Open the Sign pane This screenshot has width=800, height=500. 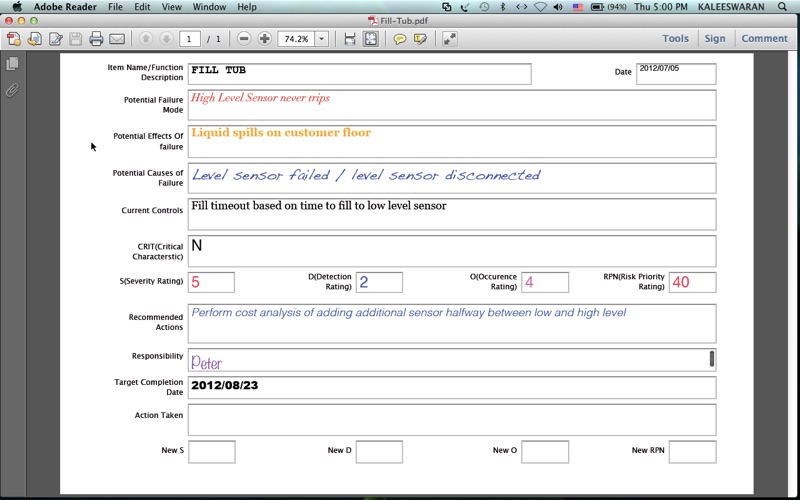pos(715,38)
